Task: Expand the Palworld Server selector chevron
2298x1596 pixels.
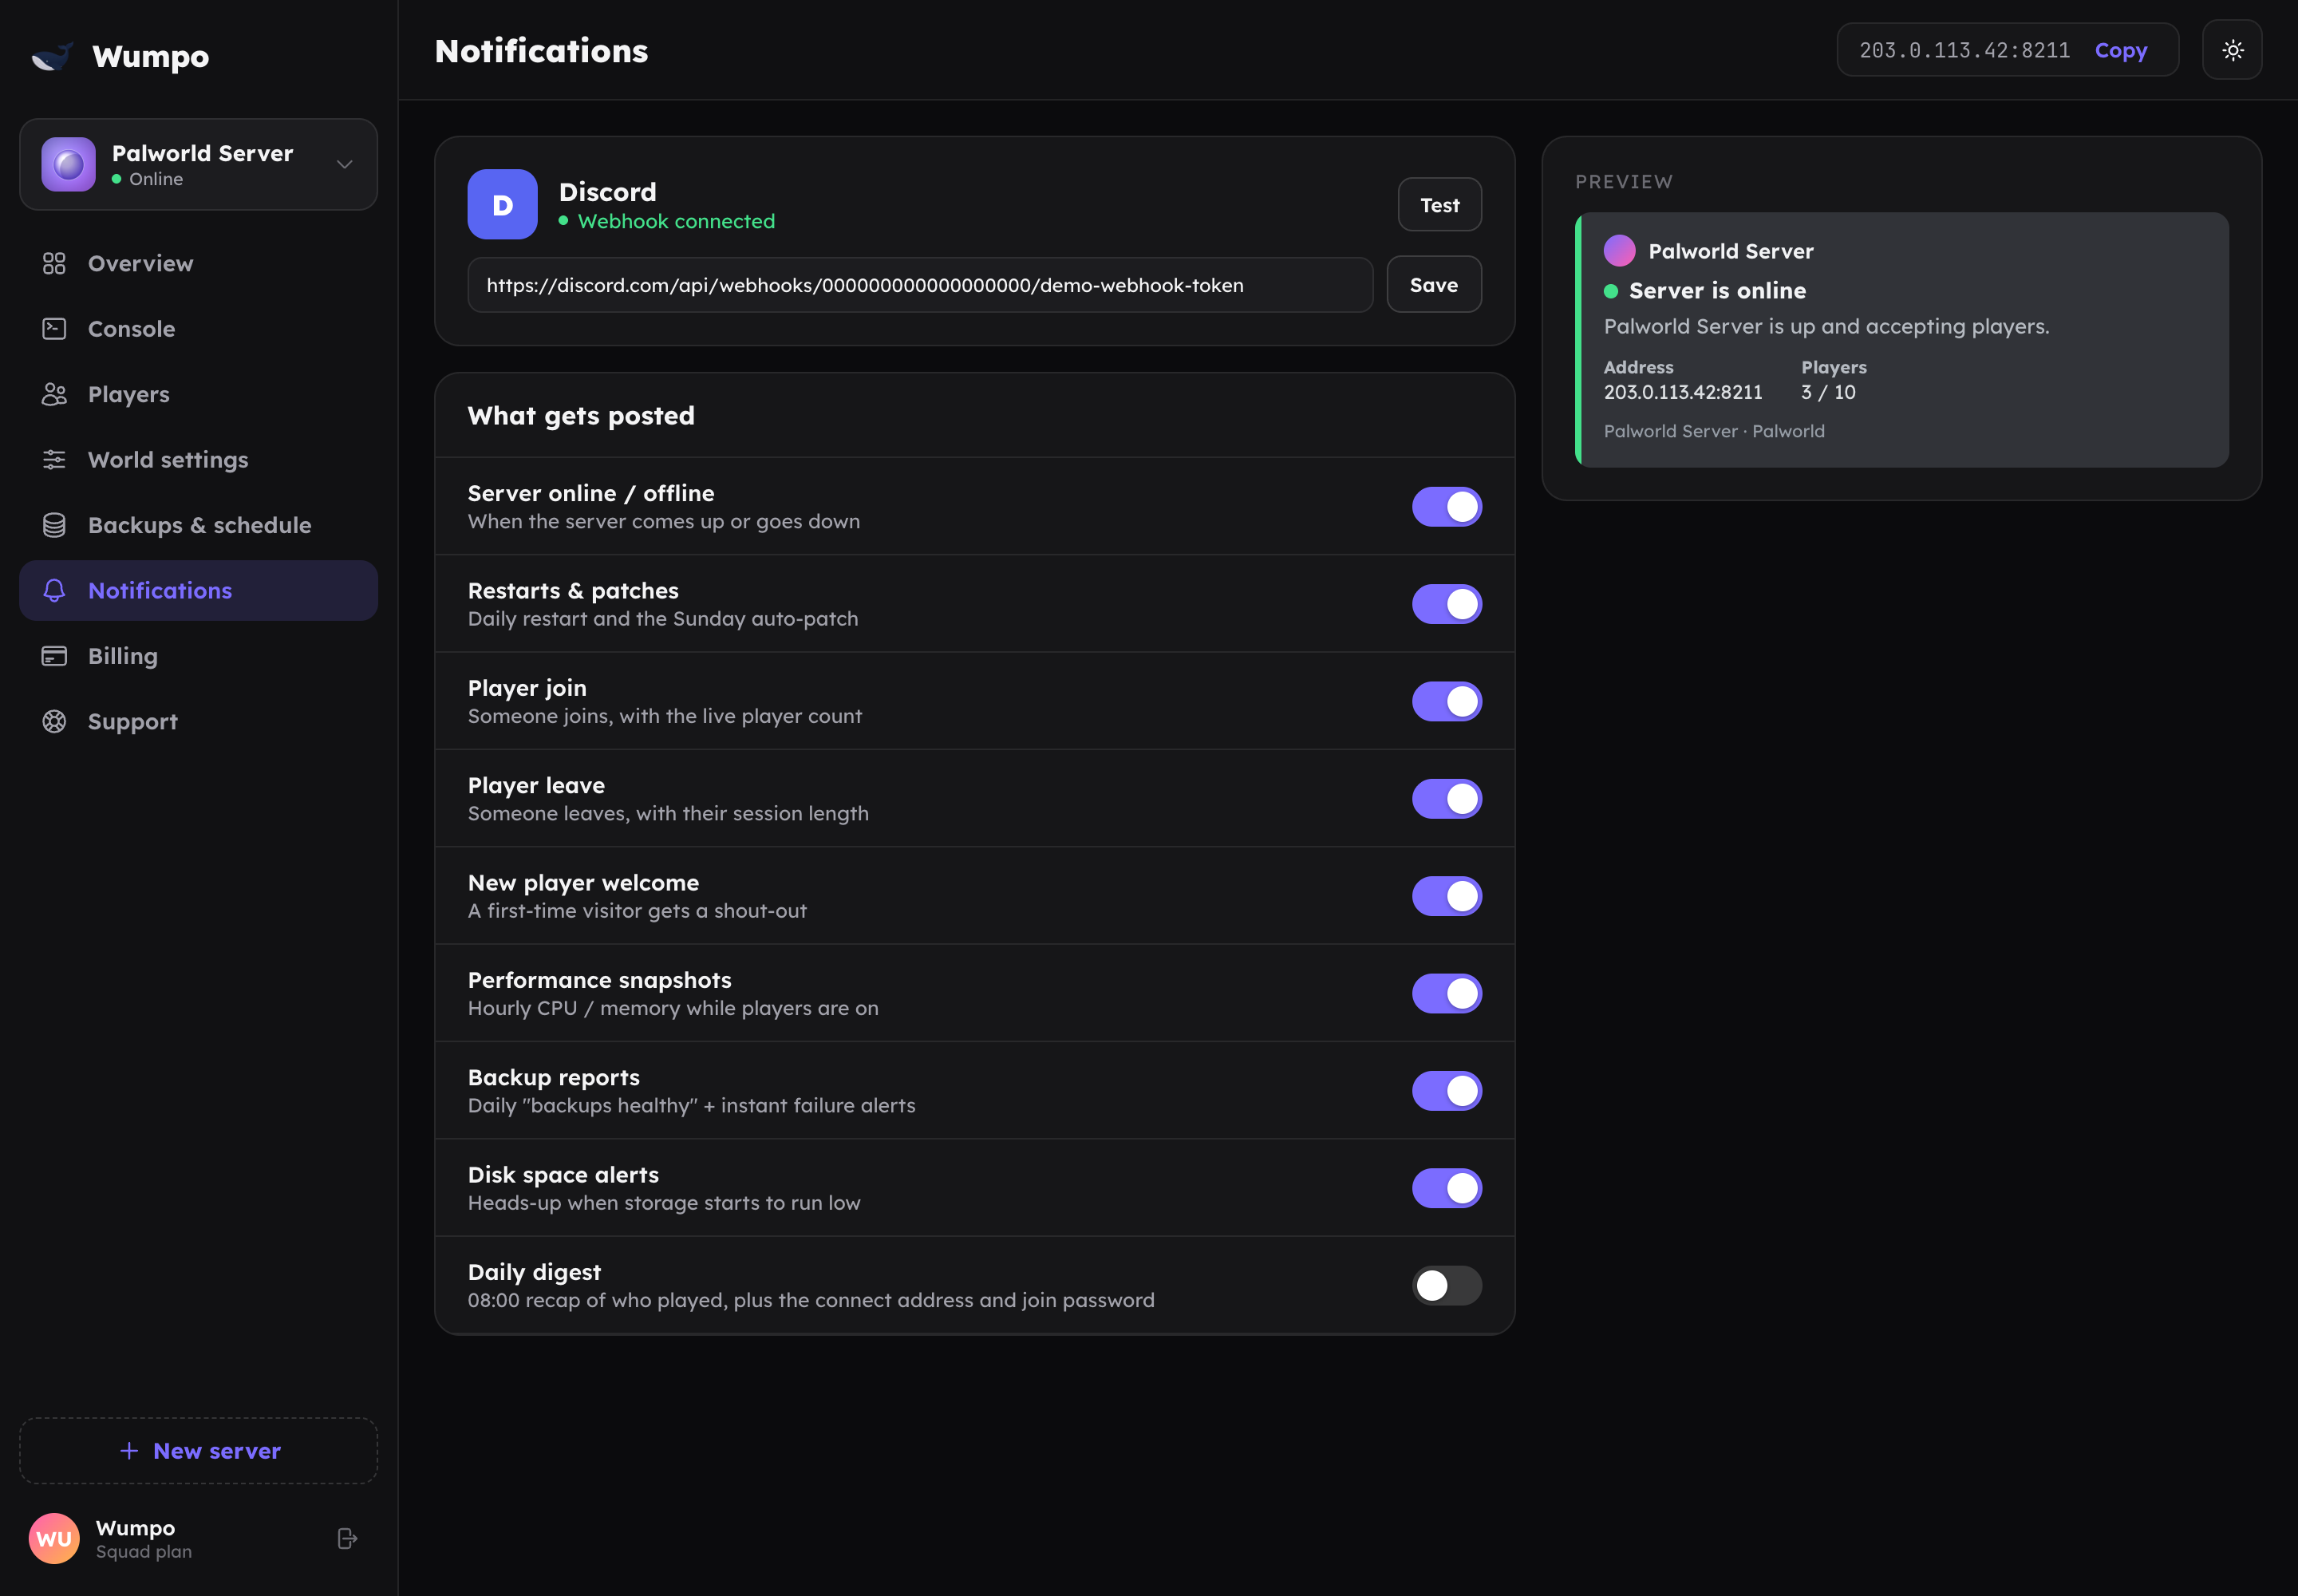Action: tap(344, 164)
